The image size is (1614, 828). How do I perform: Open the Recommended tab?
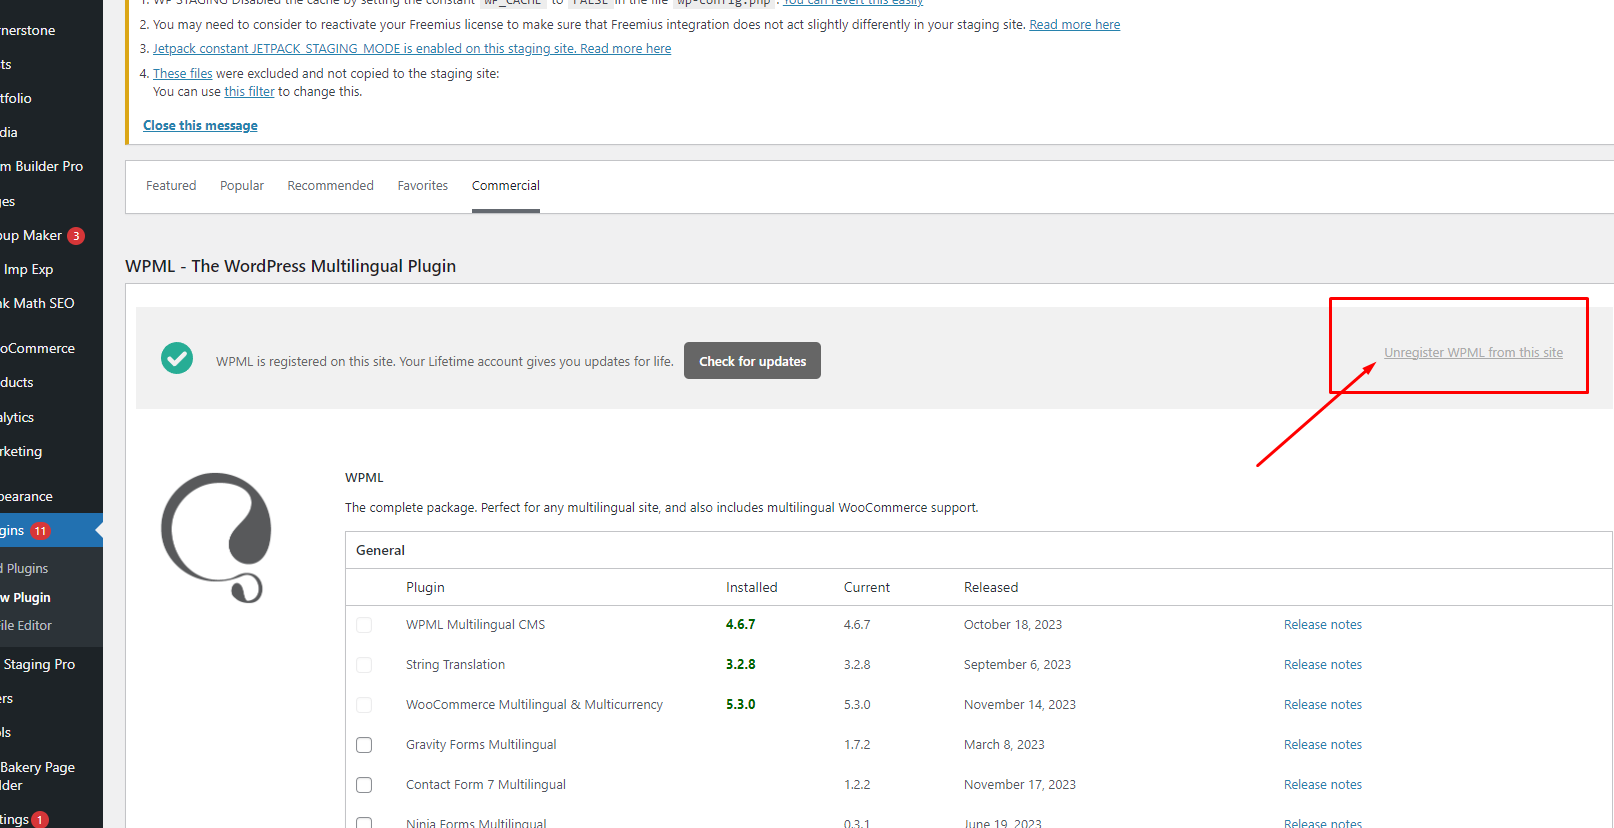[x=330, y=186]
